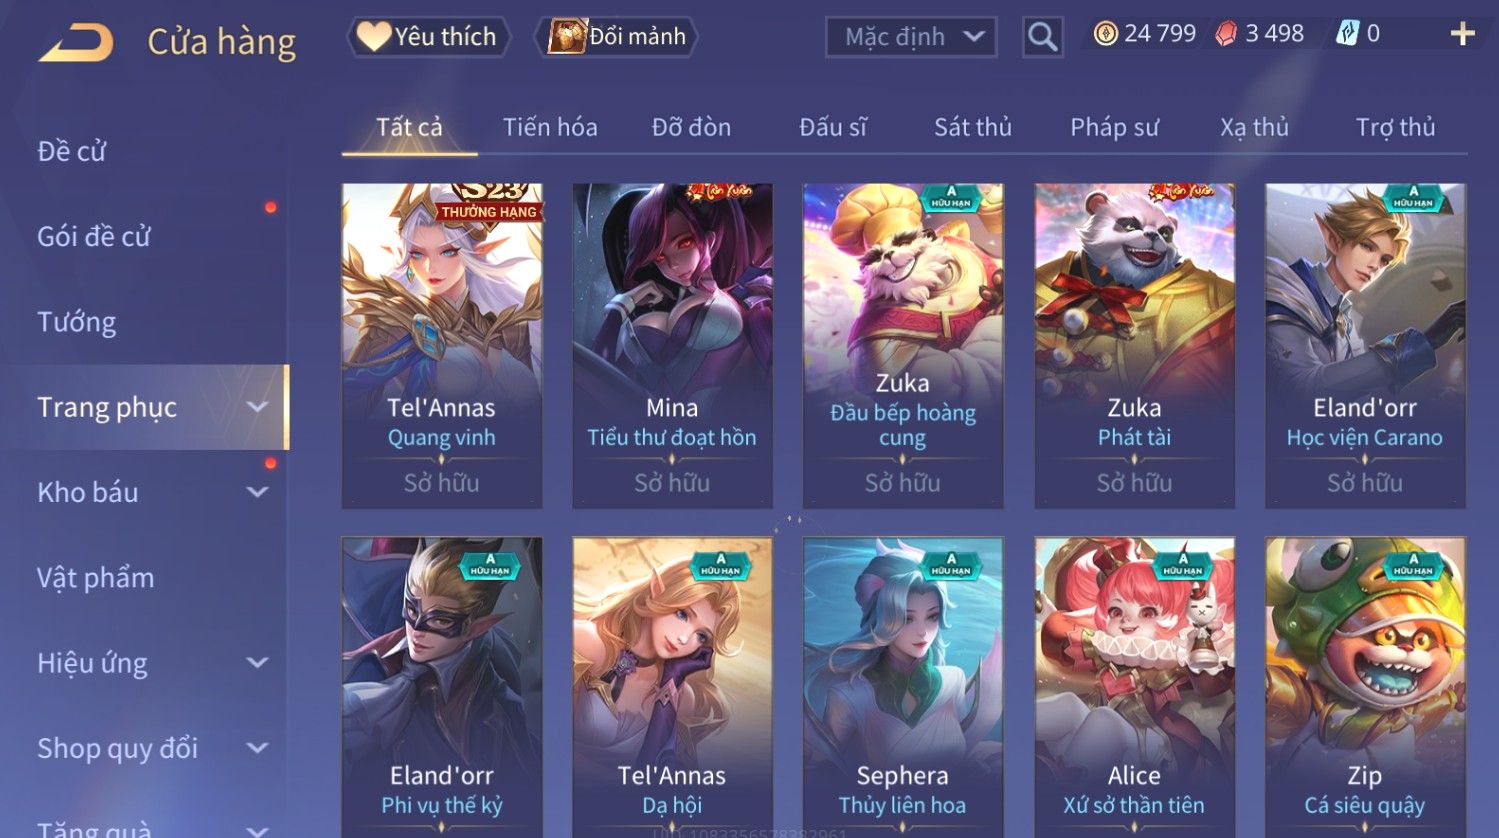Expand Shop quy đổi submenu chevron
The width and height of the screenshot is (1499, 838).
click(x=257, y=748)
